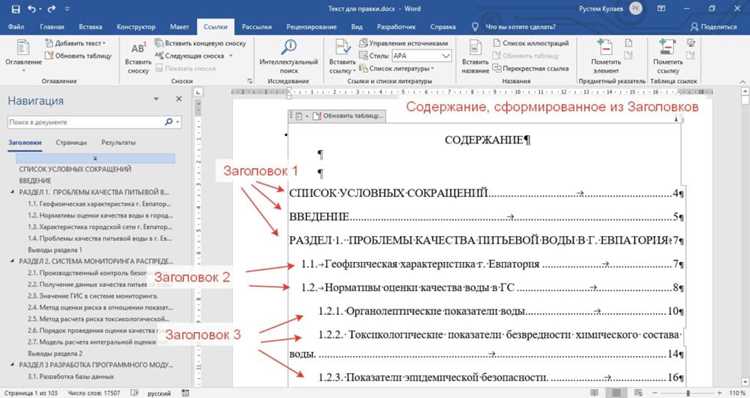Open the Файл tab
The width and height of the screenshot is (750, 398).
pyautogui.click(x=16, y=27)
